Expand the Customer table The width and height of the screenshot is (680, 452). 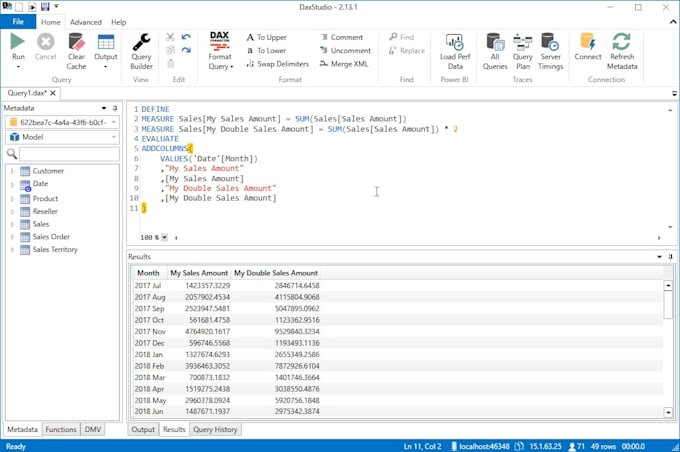(13, 171)
